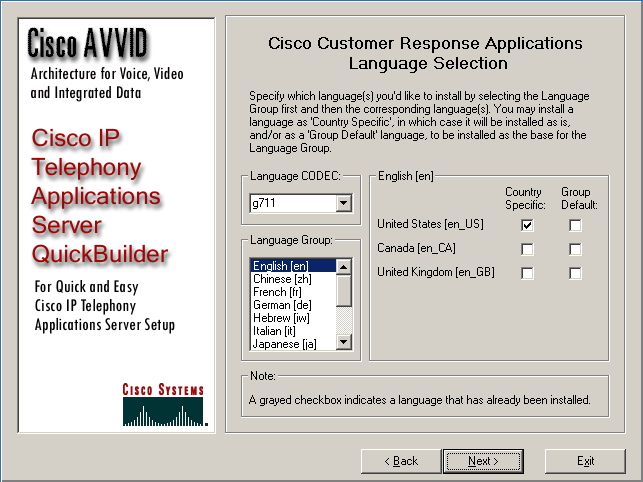Viewport: 643px width, 482px height.
Task: Click the language list scrollbar thumb
Action: 344,291
